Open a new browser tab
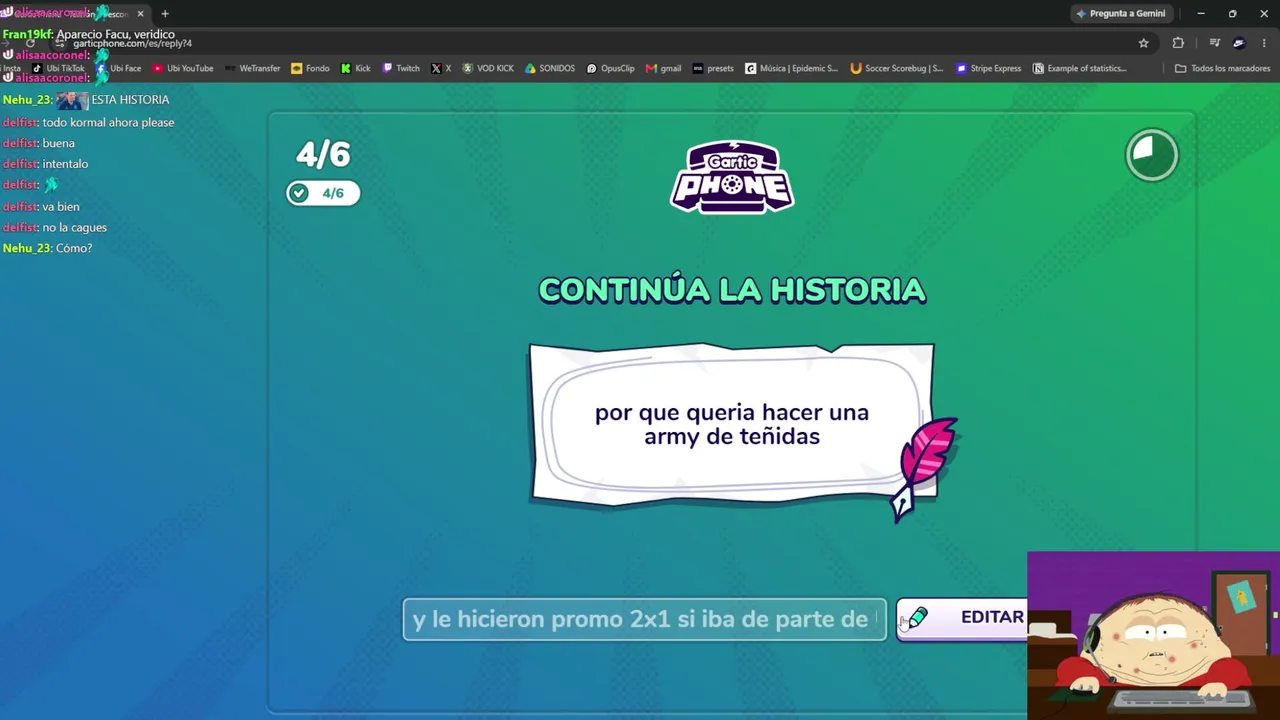Viewport: 1280px width, 720px height. 165,14
